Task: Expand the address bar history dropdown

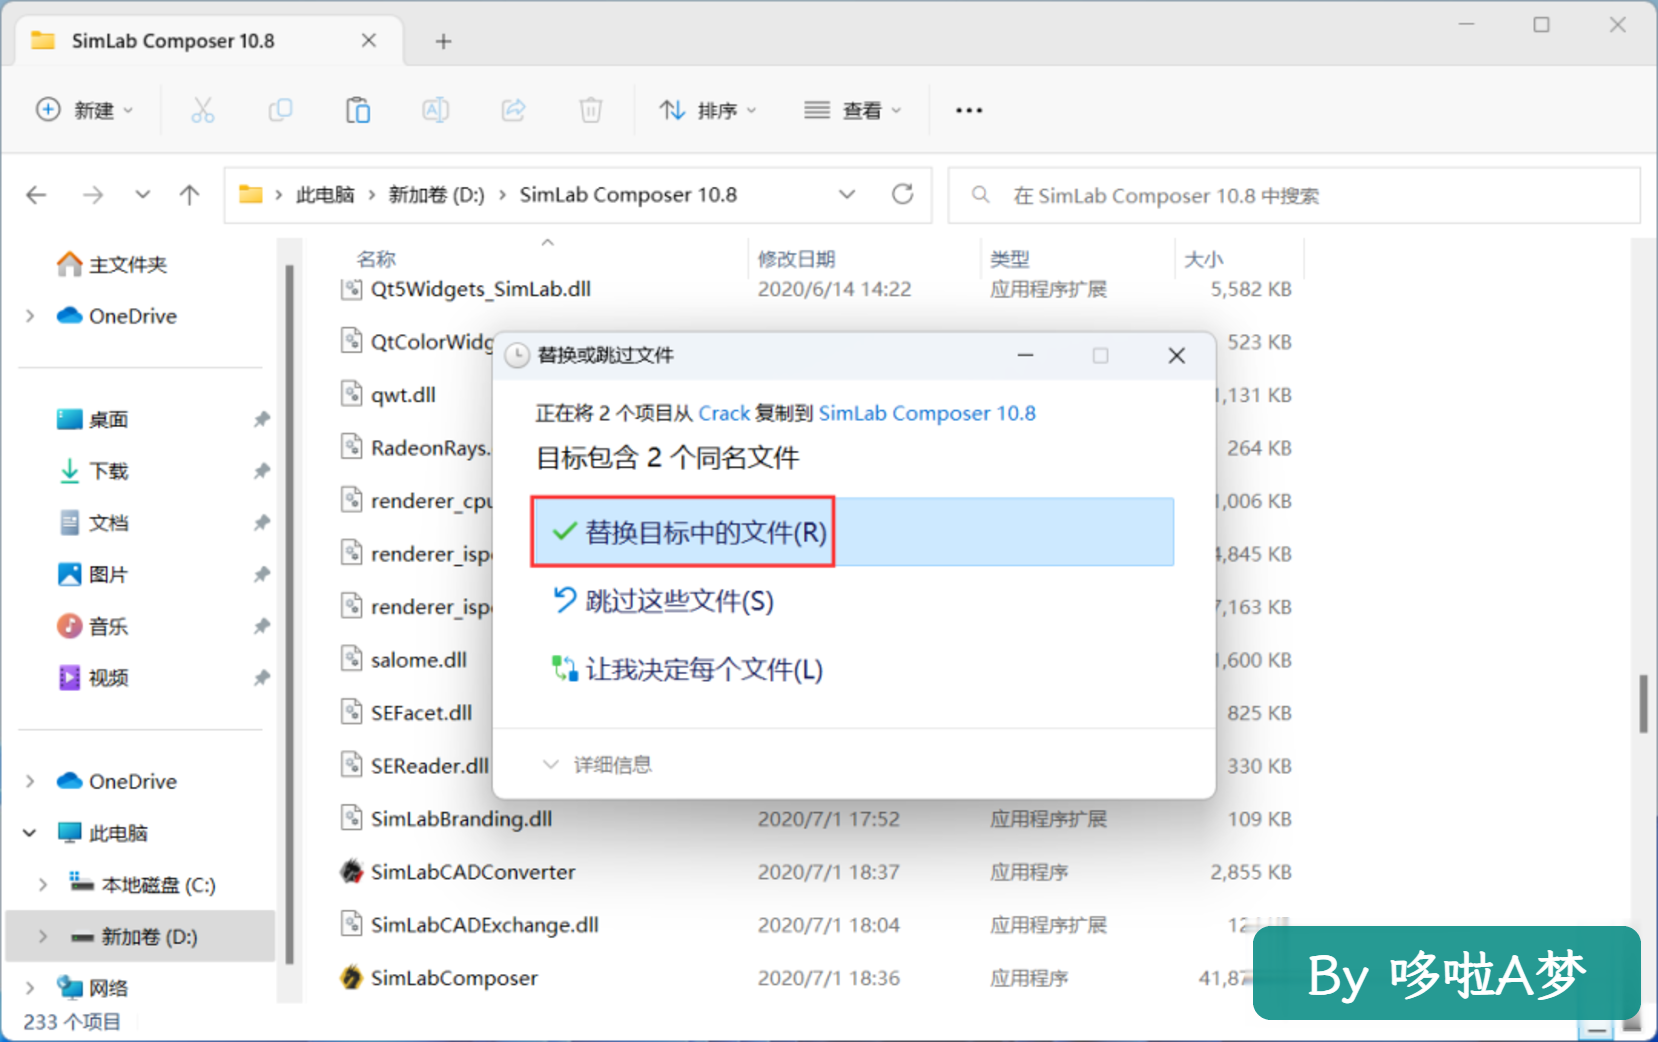Action: [x=847, y=194]
